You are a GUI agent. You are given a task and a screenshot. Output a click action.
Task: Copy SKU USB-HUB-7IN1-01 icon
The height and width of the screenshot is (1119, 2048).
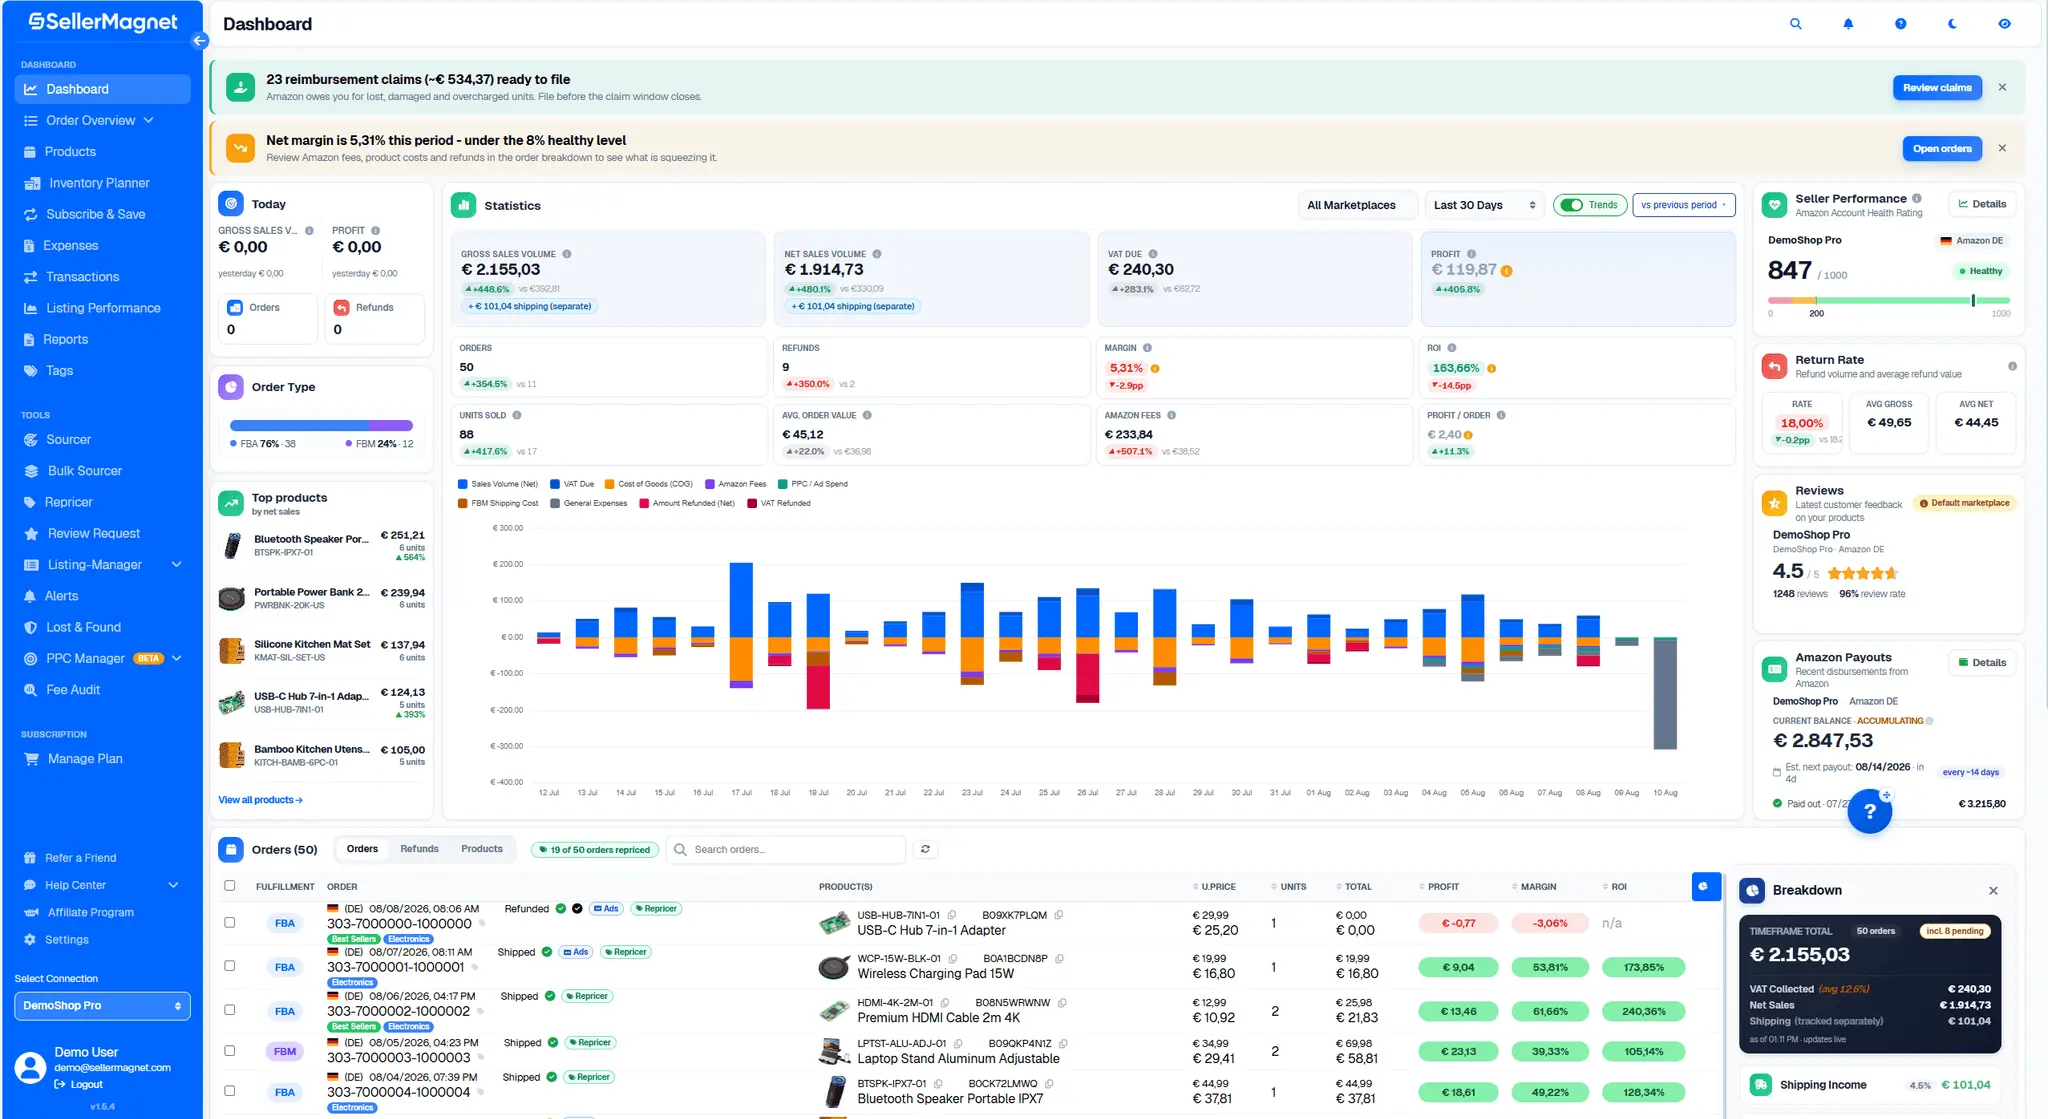(952, 915)
